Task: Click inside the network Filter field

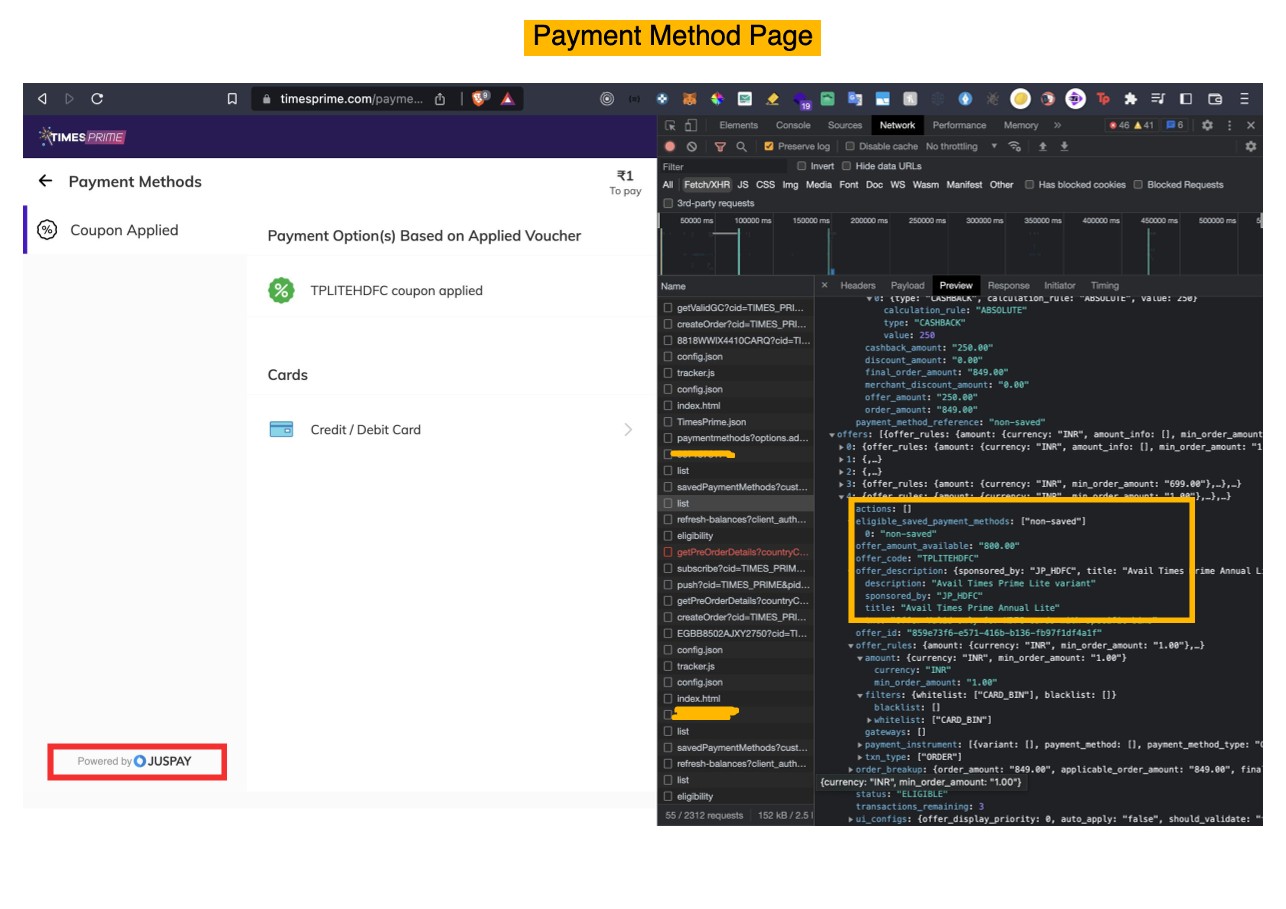Action: [x=725, y=166]
